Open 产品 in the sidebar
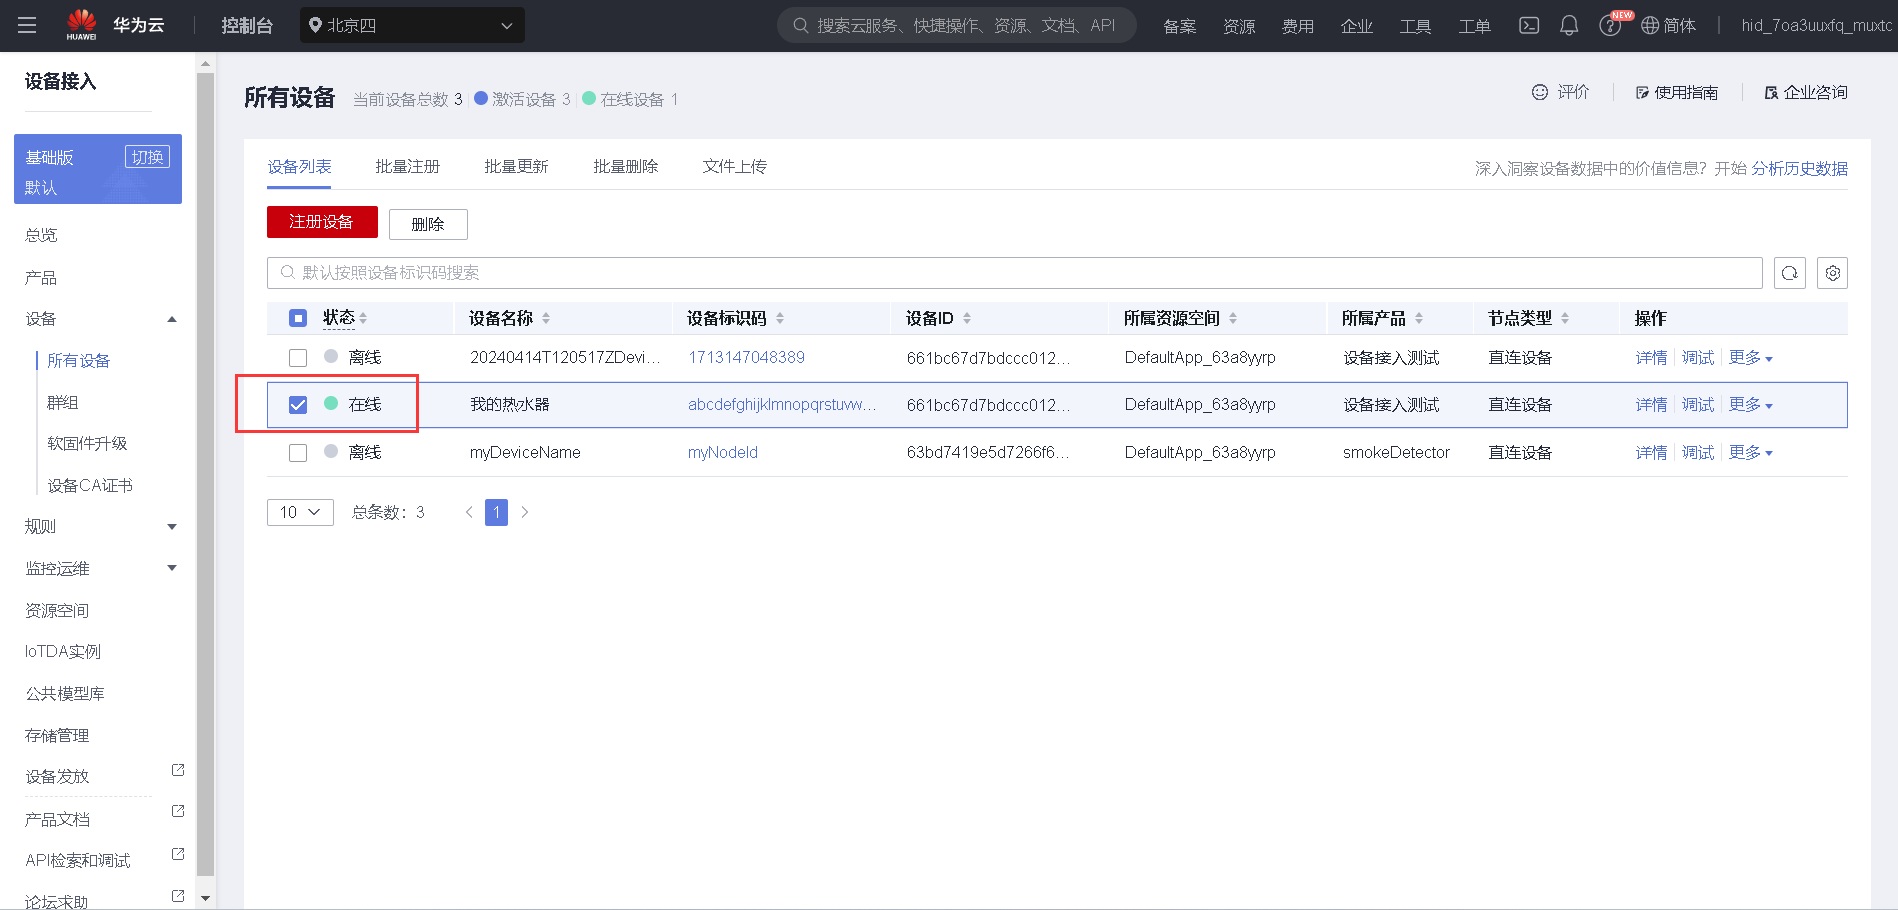1898x910 pixels. coord(41,277)
